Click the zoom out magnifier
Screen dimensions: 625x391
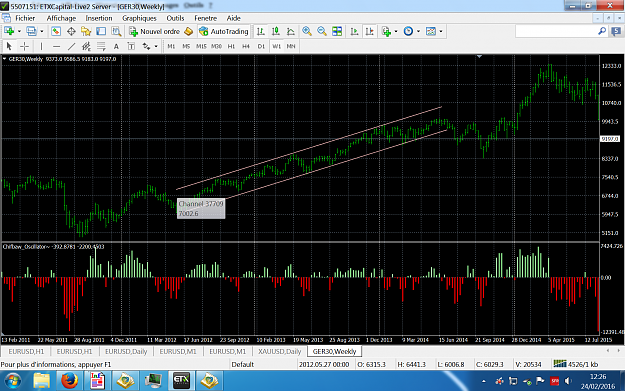tap(322, 31)
